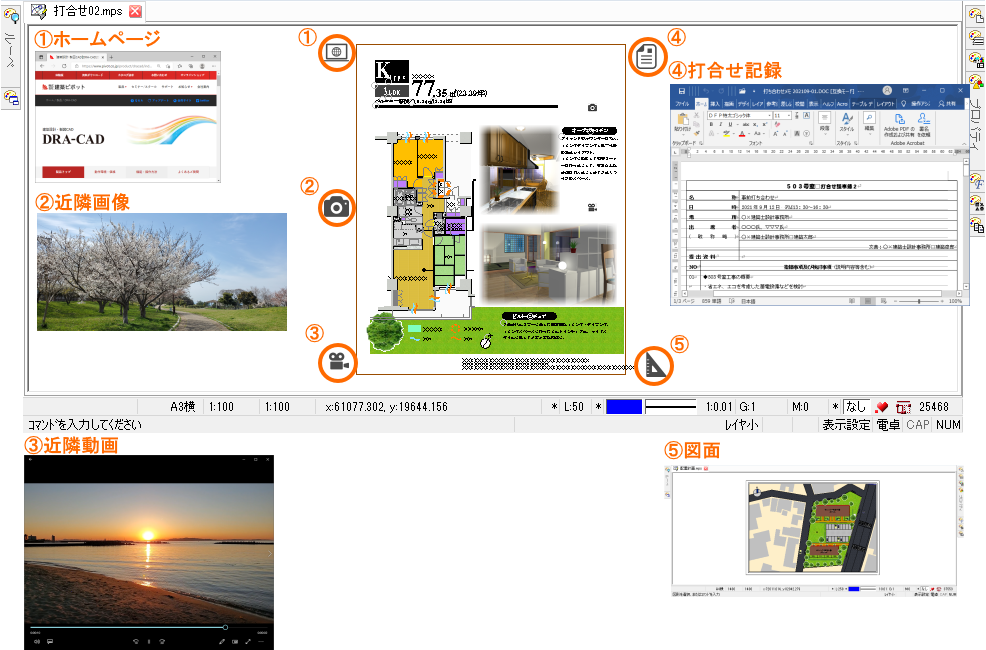
Task: Click the command input line
Action: 269,425
